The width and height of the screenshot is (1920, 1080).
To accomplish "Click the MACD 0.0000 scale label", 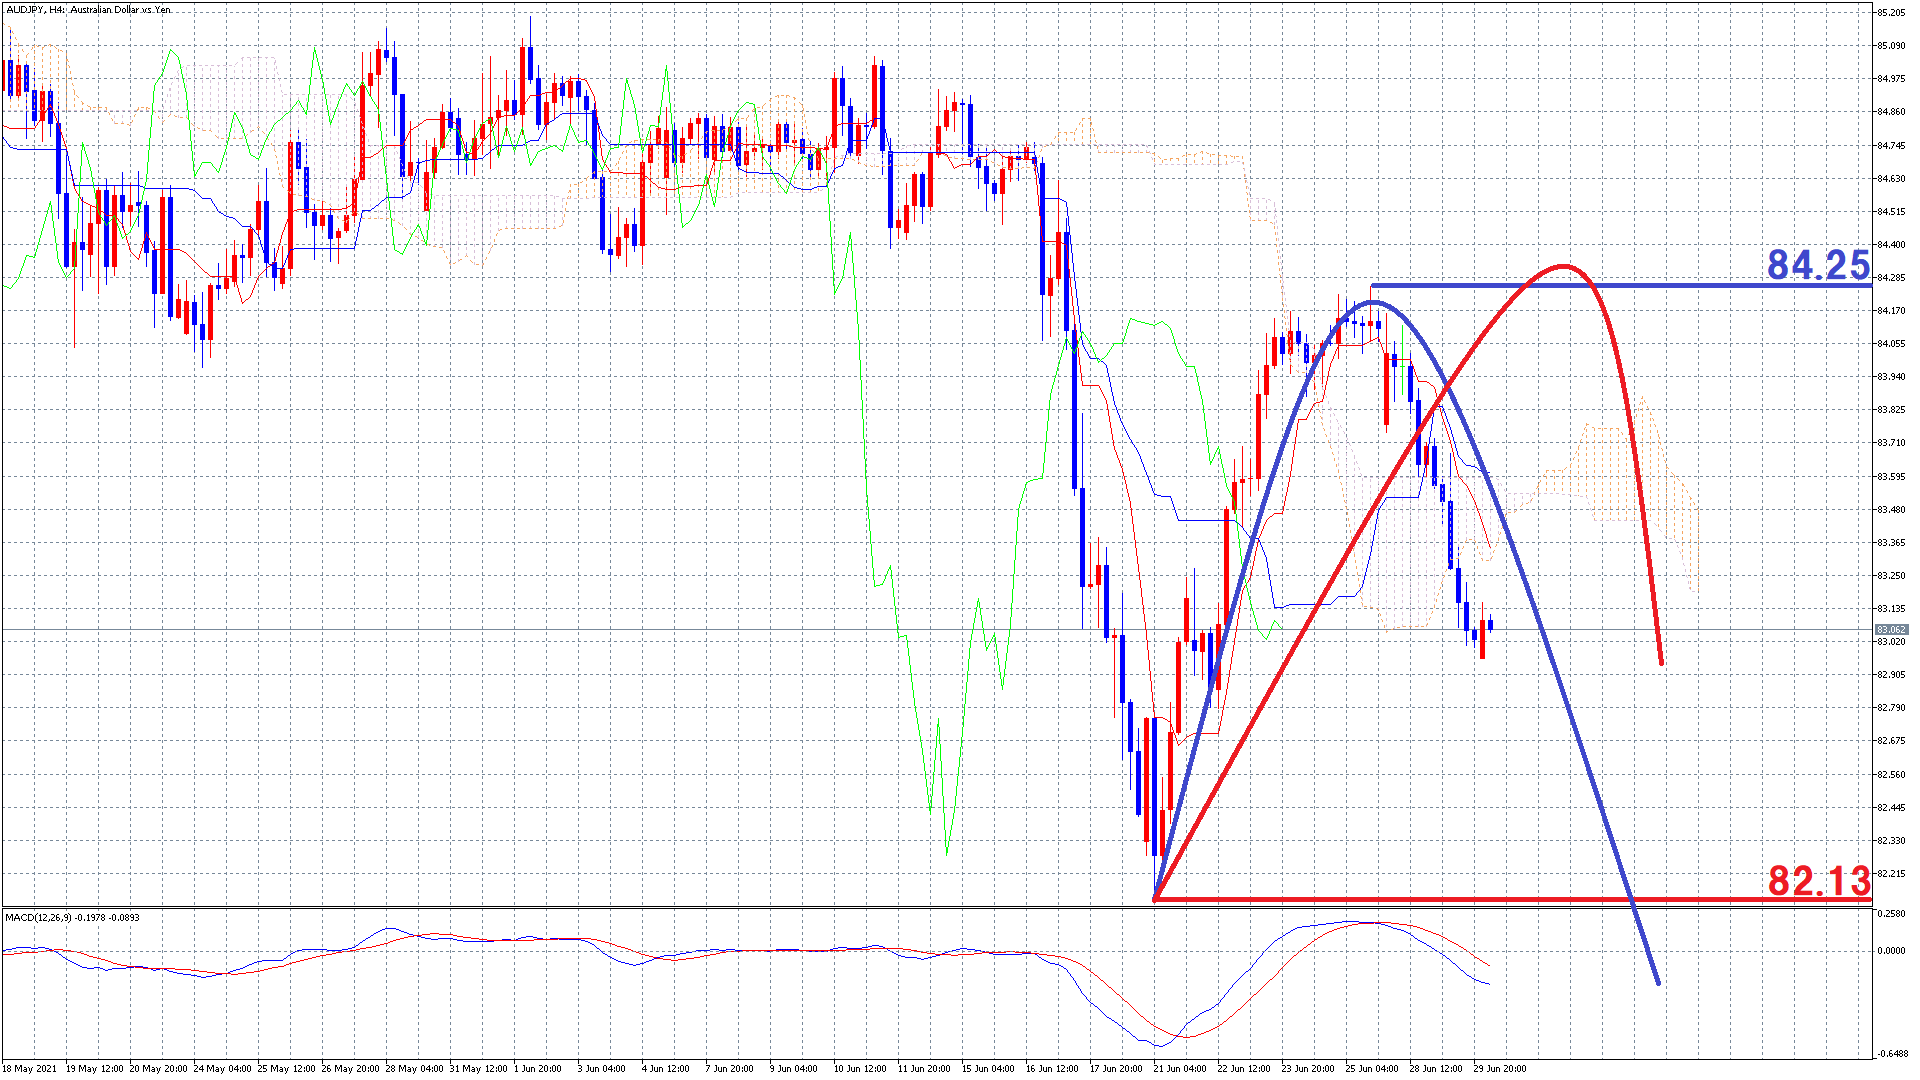I will (x=1891, y=951).
